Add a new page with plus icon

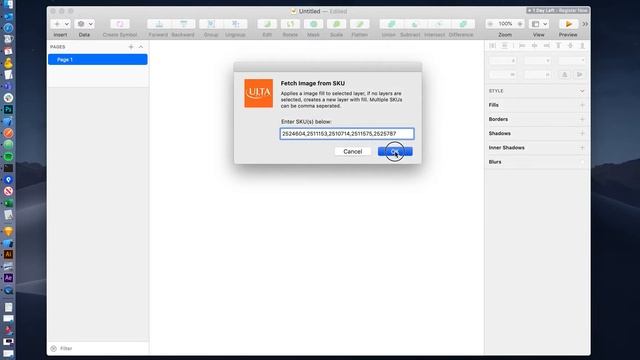click(x=131, y=47)
